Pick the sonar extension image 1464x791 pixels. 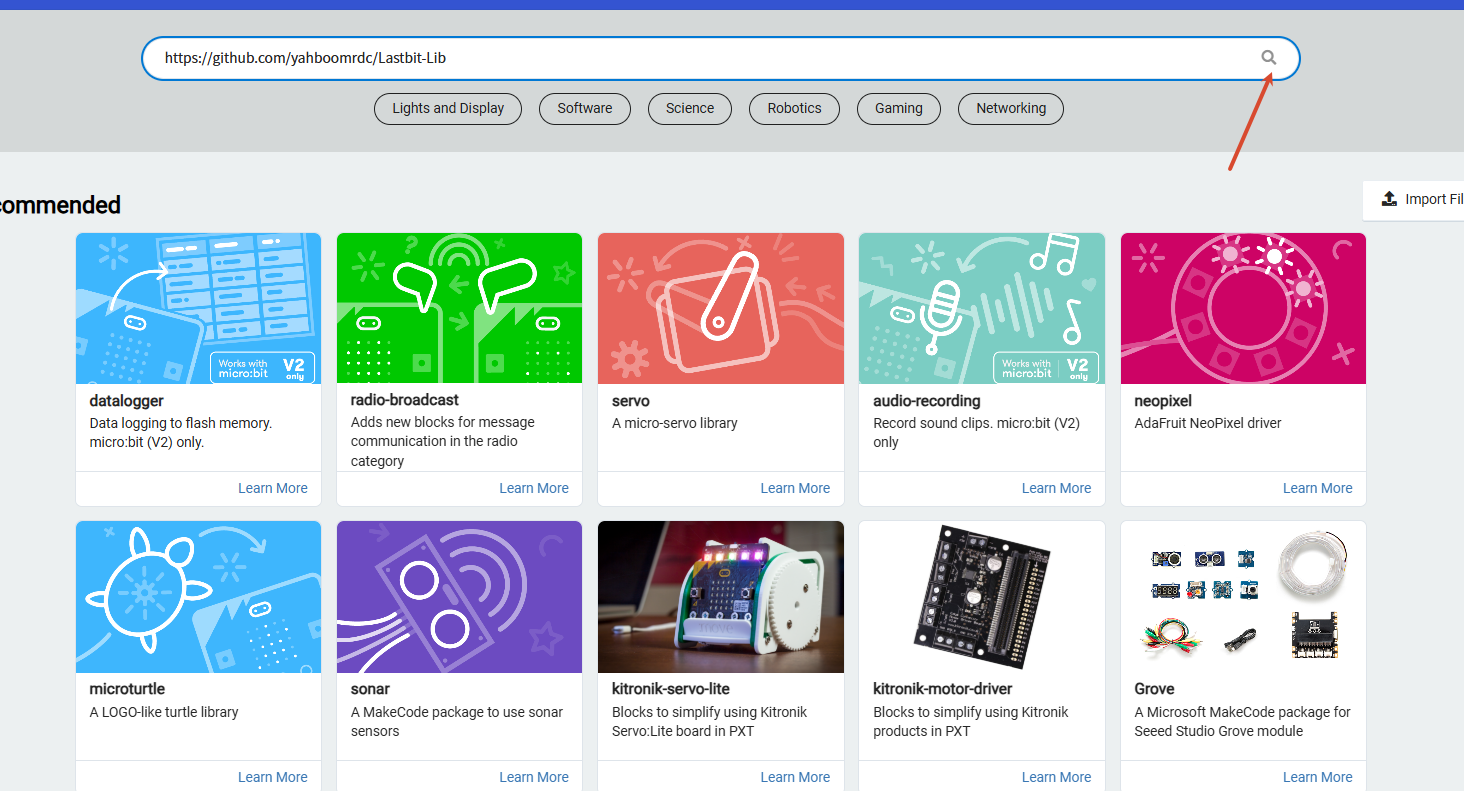[x=460, y=597]
